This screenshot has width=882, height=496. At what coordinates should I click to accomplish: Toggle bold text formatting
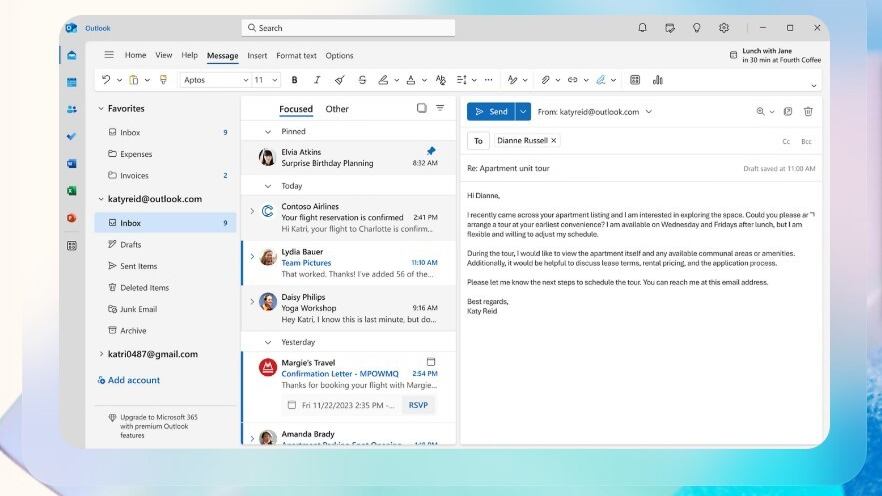point(294,80)
